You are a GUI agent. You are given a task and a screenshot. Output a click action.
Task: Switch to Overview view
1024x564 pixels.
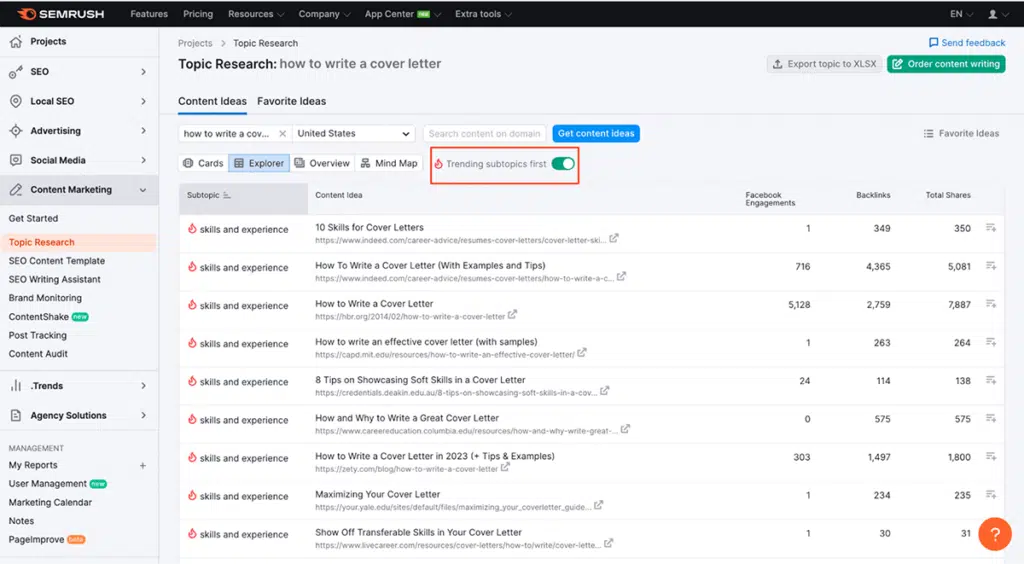(322, 163)
